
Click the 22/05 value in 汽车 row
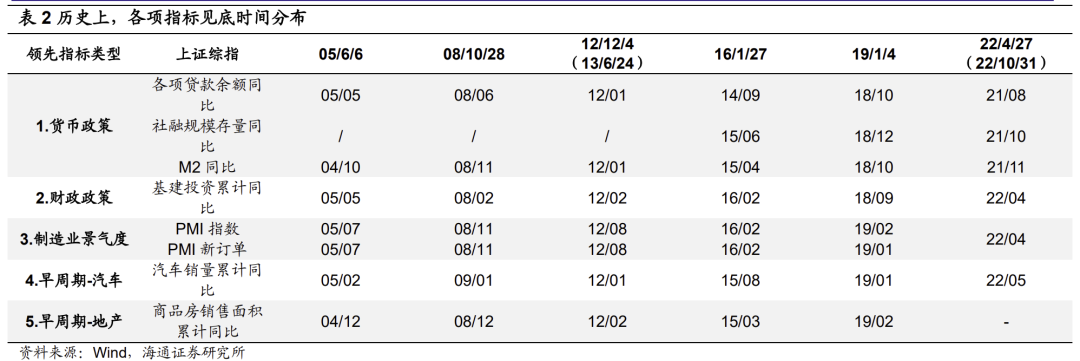pos(1006,280)
